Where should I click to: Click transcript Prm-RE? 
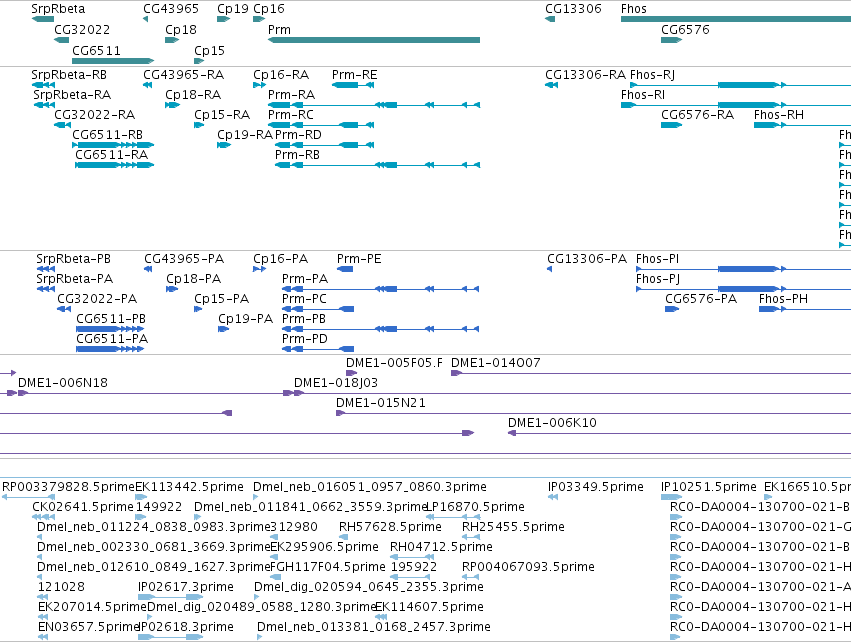tap(354, 75)
